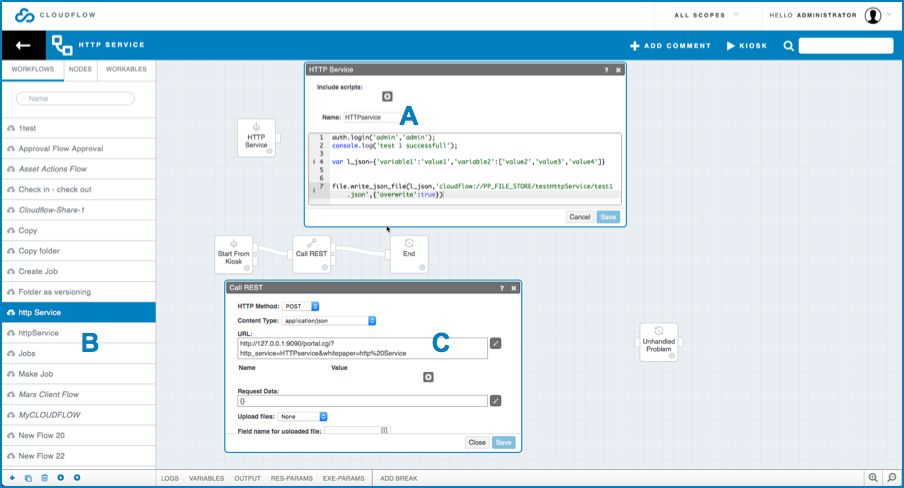
Task: Click into the header search field
Action: tap(846, 46)
